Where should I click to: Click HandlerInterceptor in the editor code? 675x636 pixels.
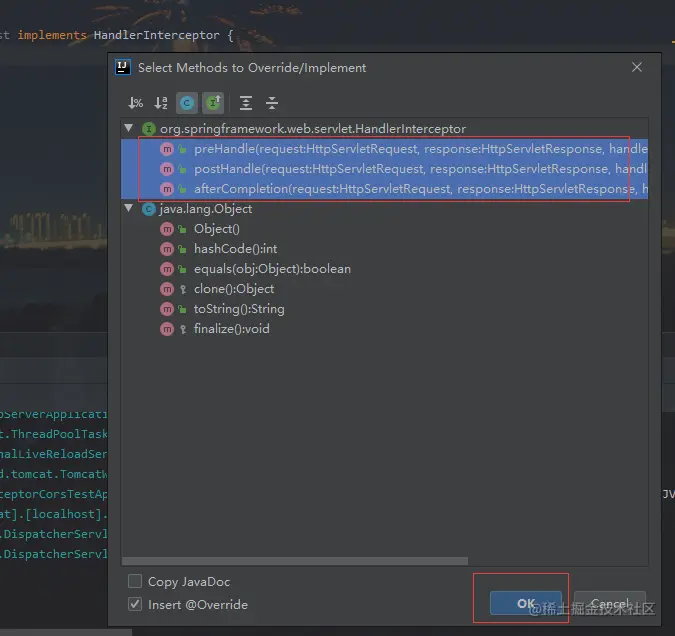coord(156,35)
